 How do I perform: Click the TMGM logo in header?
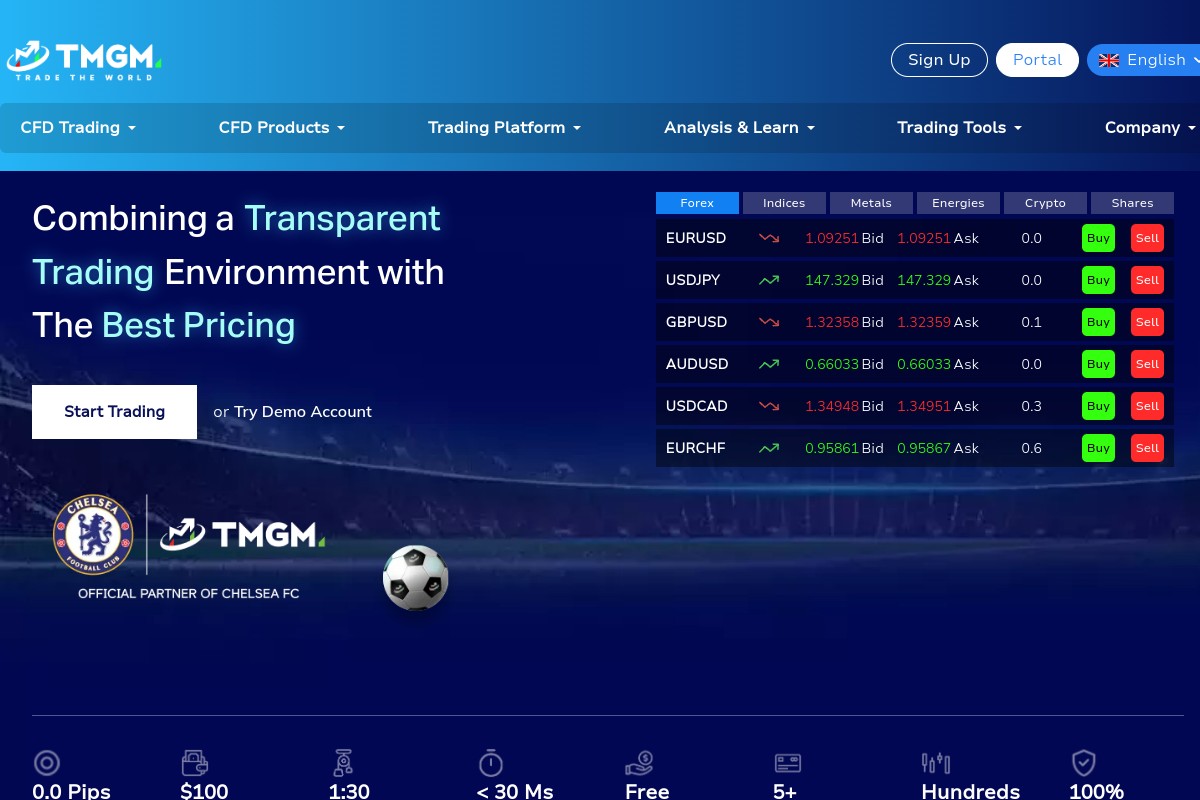click(x=84, y=60)
